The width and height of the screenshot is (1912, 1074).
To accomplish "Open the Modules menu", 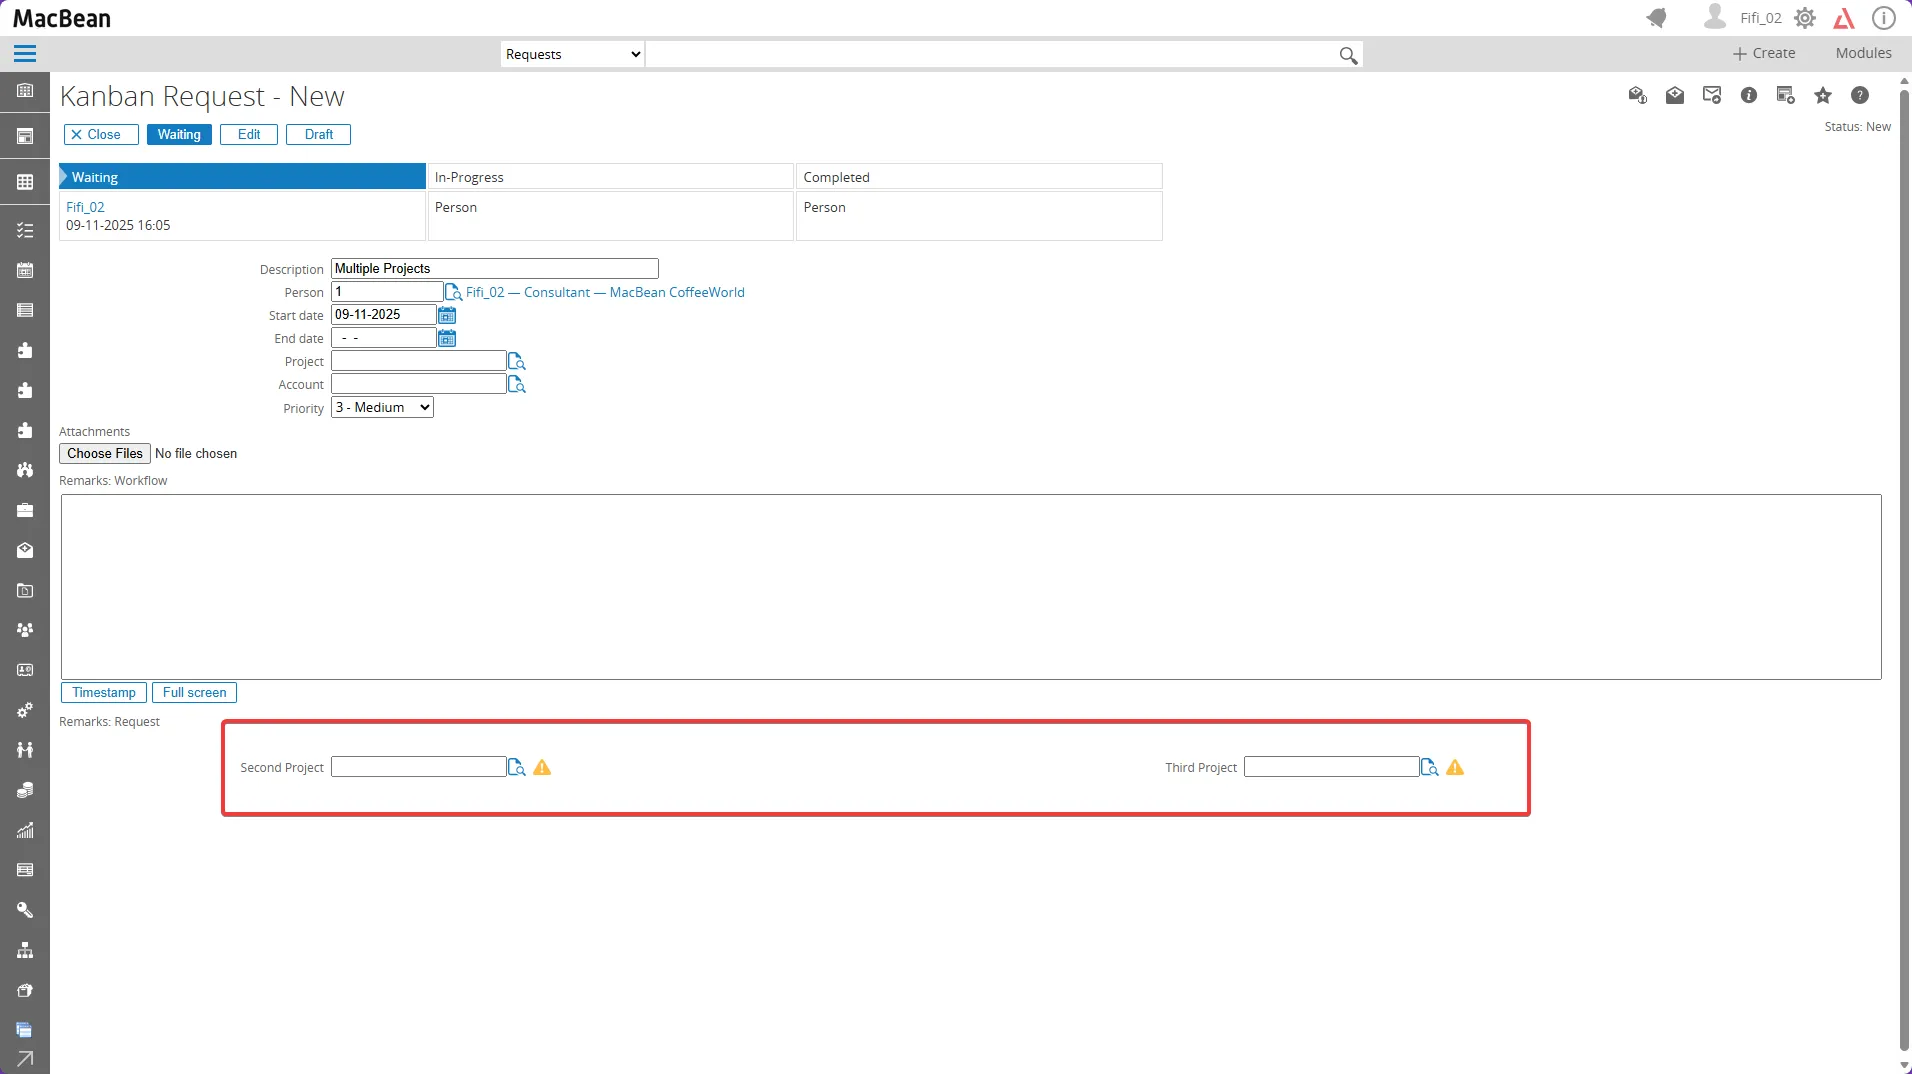I will point(1863,53).
